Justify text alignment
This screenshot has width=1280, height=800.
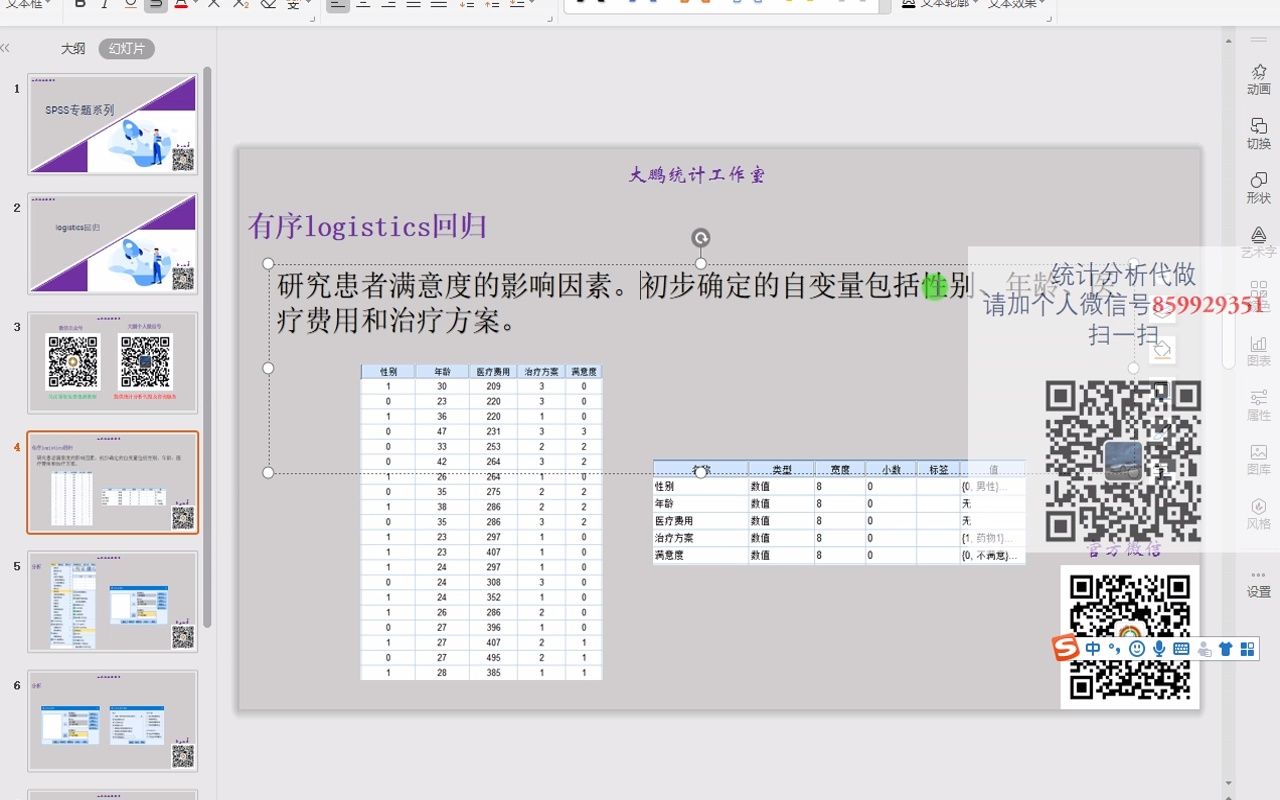click(x=413, y=4)
